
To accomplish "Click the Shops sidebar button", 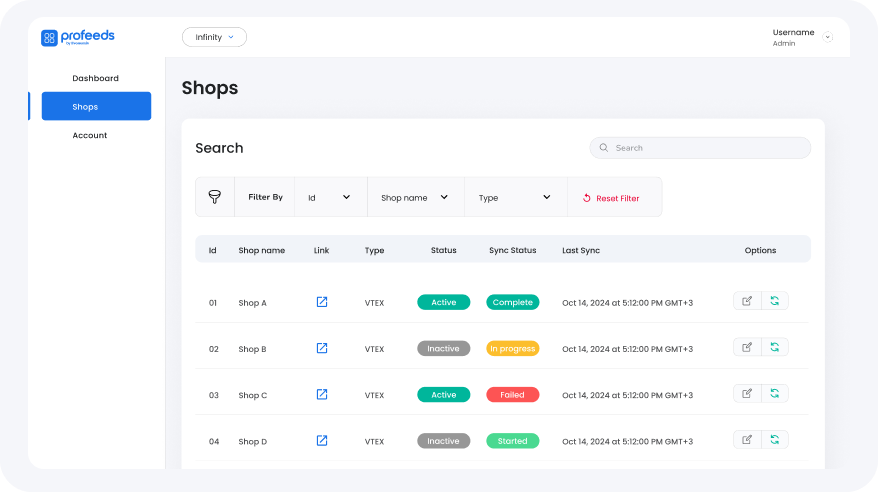I will pyautogui.click(x=96, y=106).
